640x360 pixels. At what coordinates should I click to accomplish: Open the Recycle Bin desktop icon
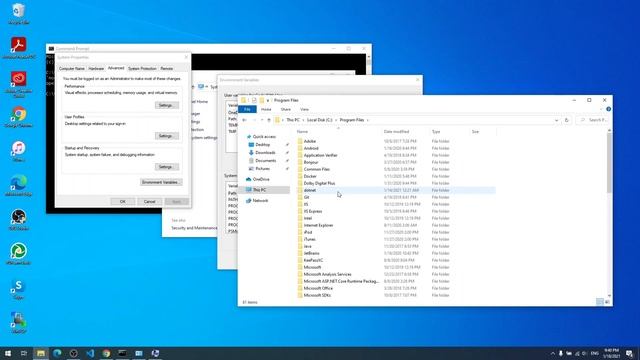point(18,13)
